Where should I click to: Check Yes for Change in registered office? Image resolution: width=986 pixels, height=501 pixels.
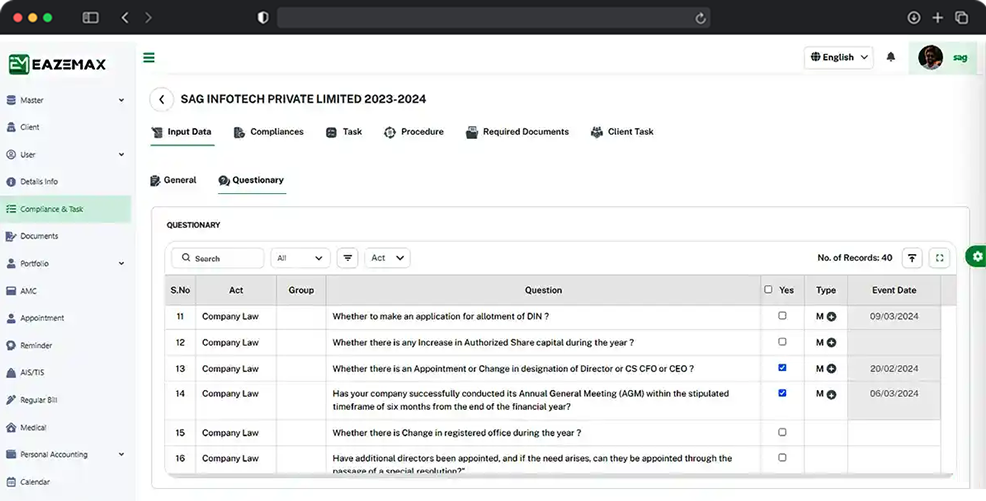[x=782, y=432]
